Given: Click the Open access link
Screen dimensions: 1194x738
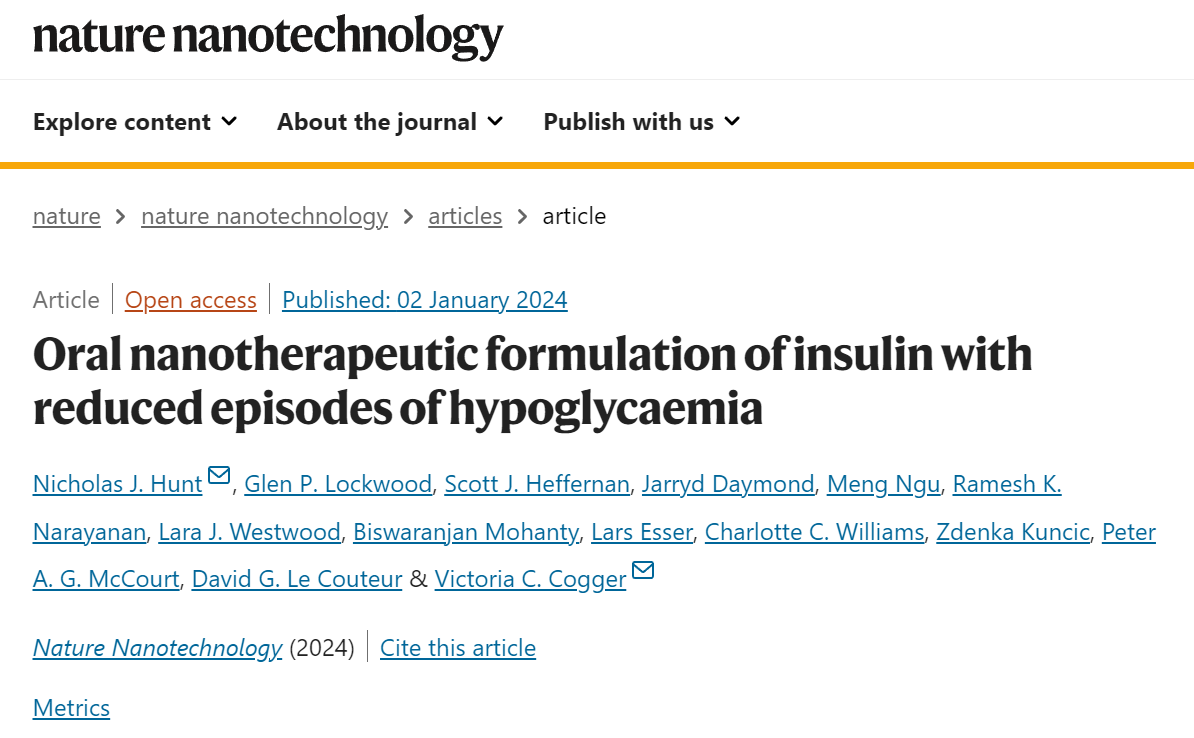Looking at the screenshot, I should pos(190,300).
